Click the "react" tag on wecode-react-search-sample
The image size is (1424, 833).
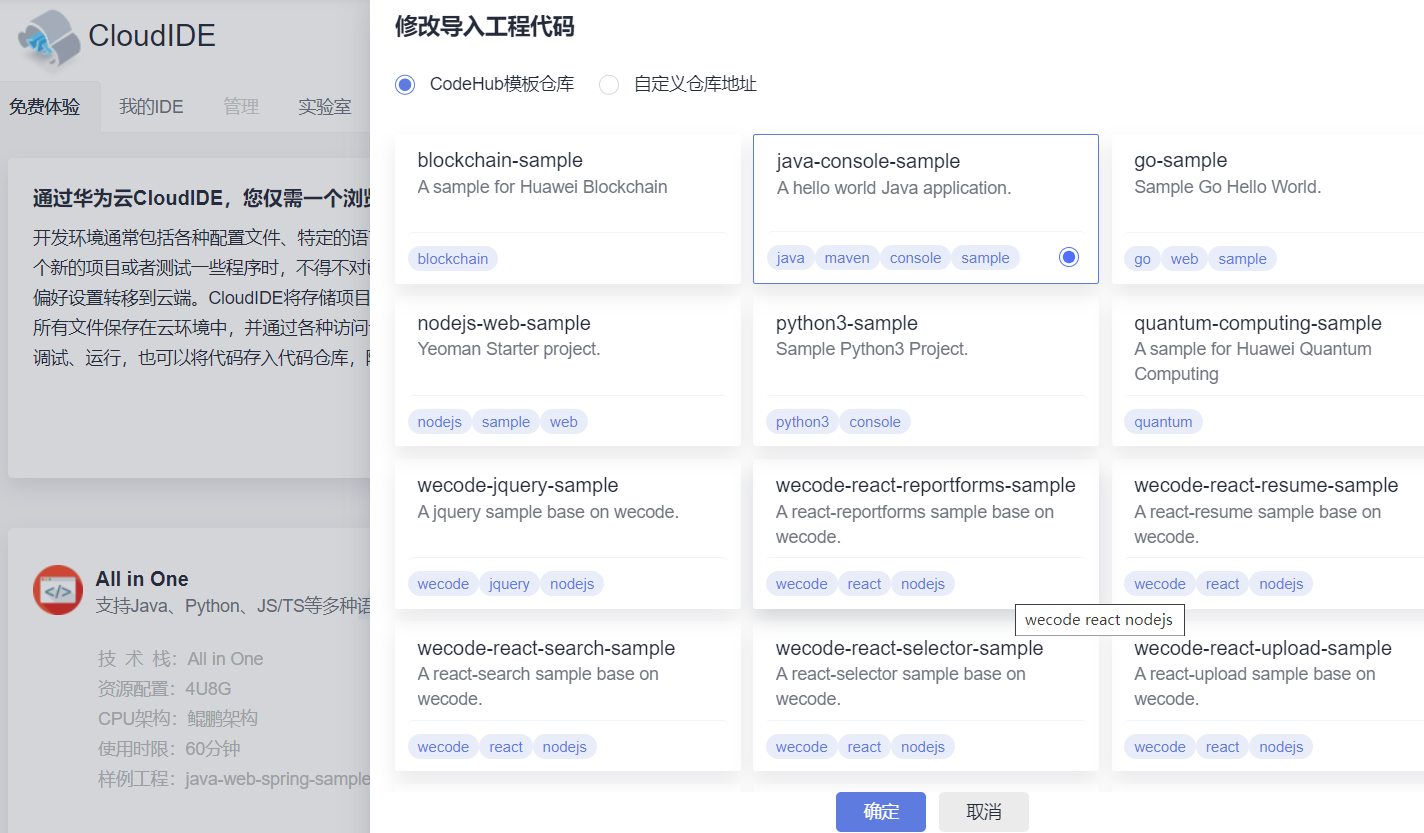pyautogui.click(x=506, y=747)
